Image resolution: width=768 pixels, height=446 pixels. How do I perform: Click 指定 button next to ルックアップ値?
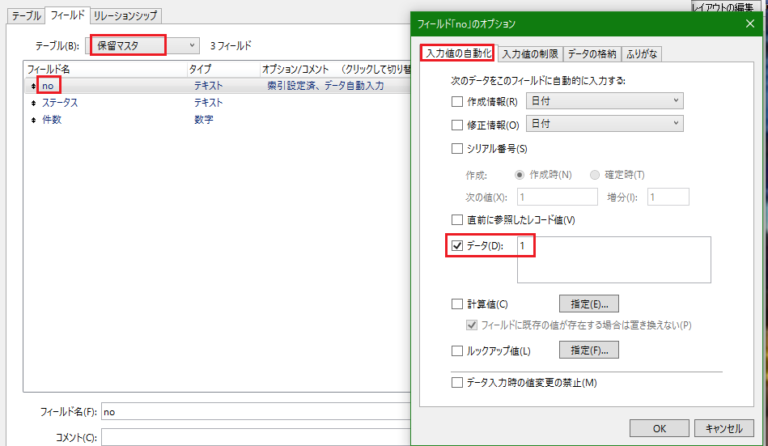click(x=589, y=351)
